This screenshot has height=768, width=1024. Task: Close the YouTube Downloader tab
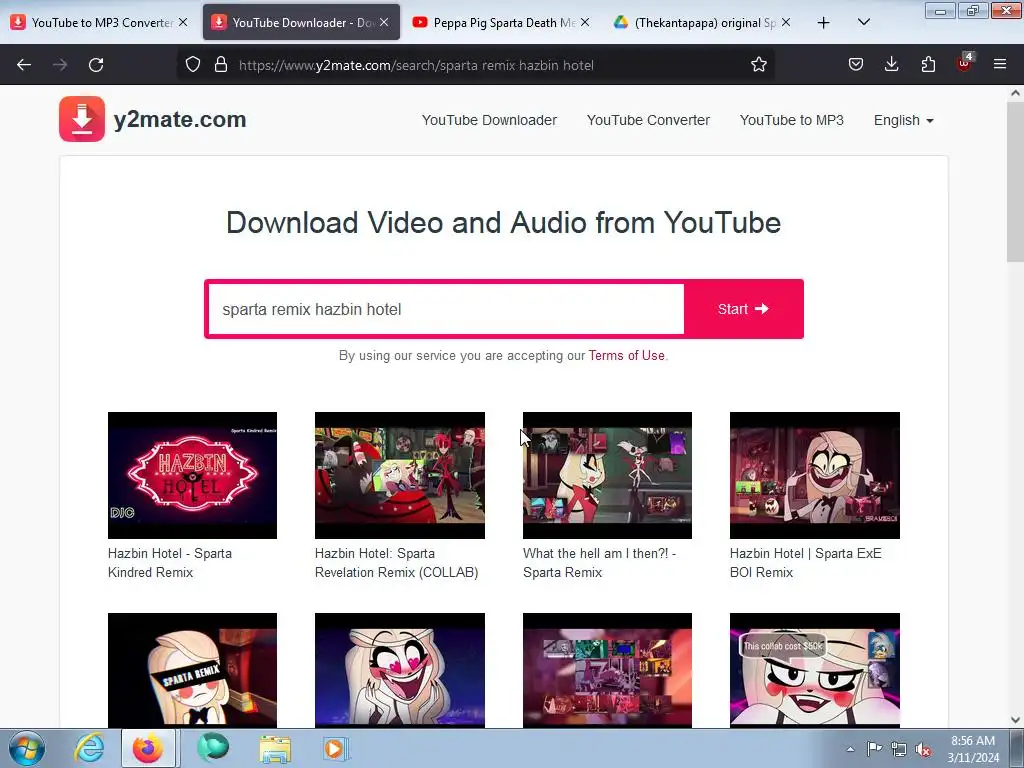point(384,22)
